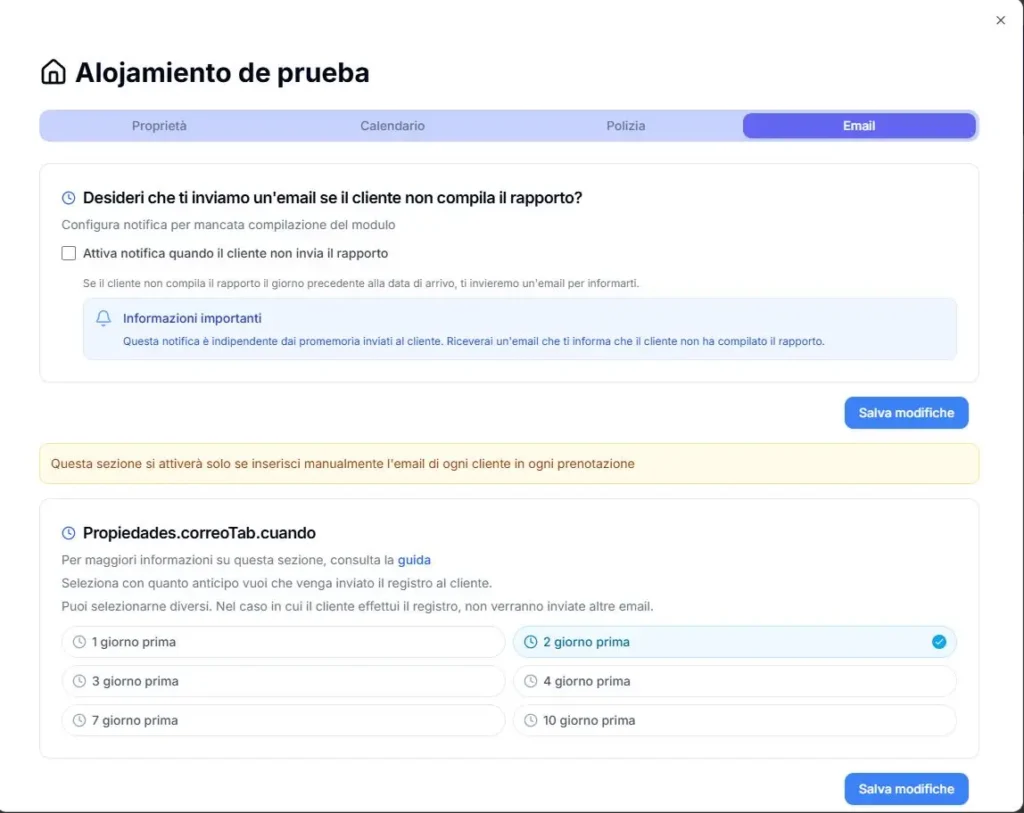Switch to the Proprietà tab
The image size is (1024, 813).
click(157, 125)
